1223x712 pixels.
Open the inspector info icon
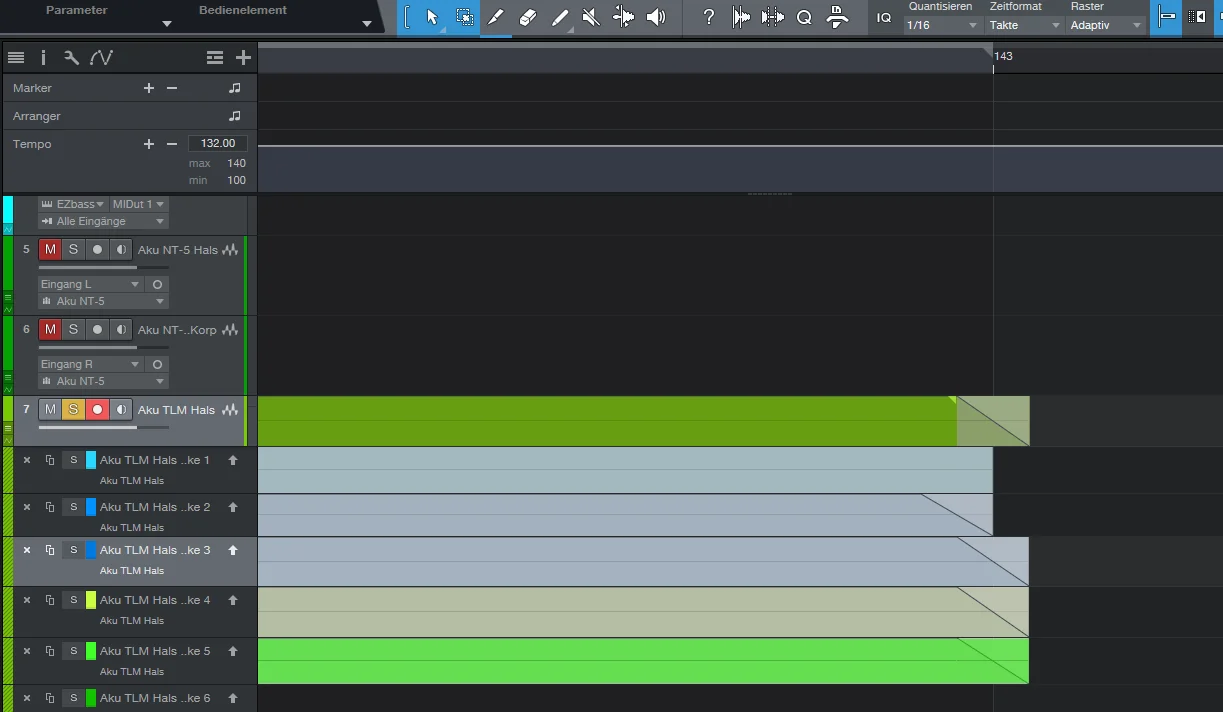click(x=43, y=58)
